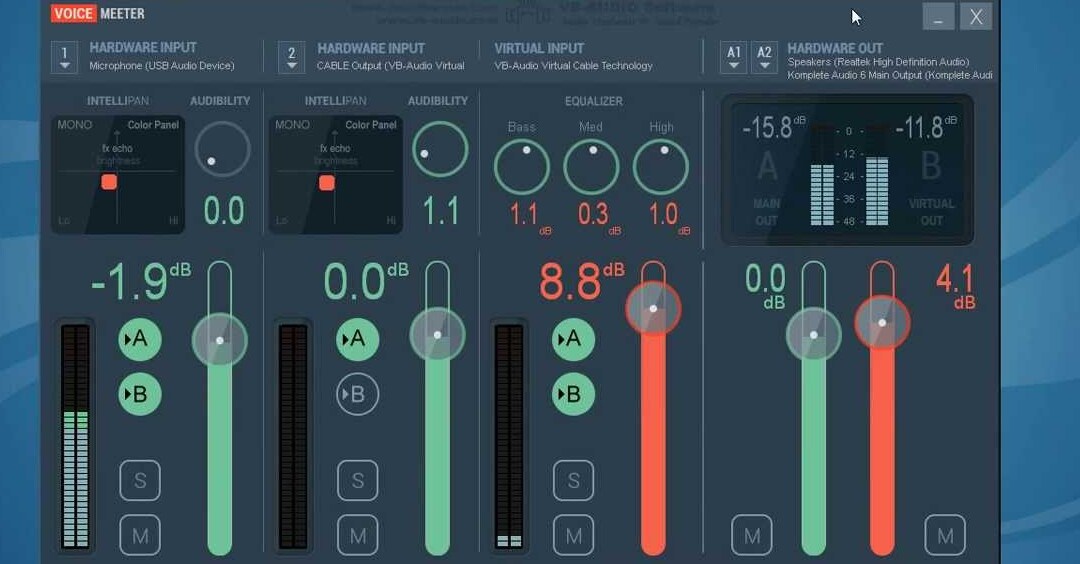Solo the Virtual Input channel
The width and height of the screenshot is (1080, 564).
(x=573, y=480)
